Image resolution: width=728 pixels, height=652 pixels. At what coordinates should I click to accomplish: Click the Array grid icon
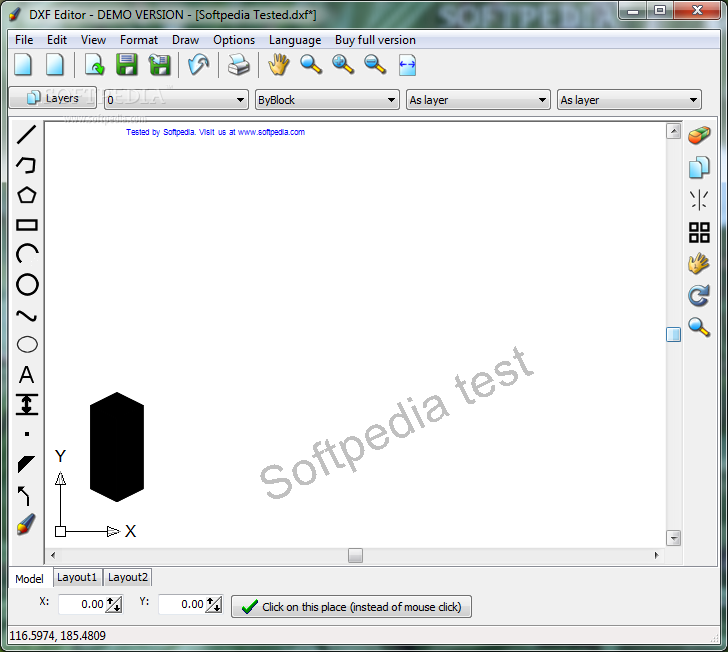(x=699, y=232)
